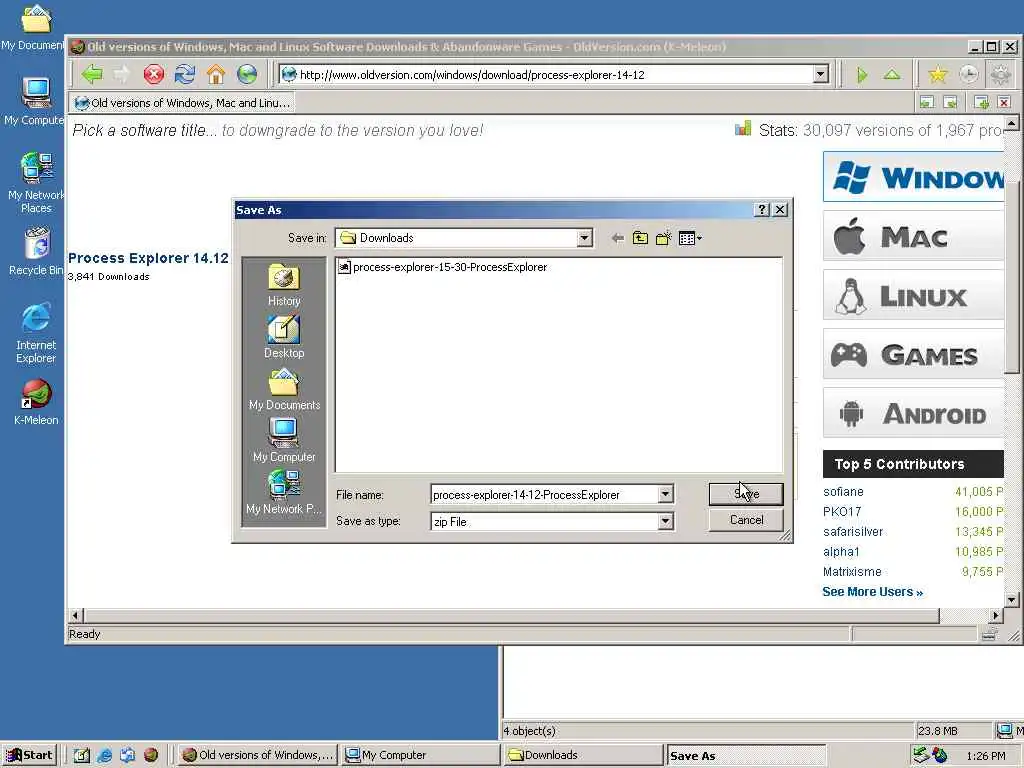Open contributor sofiane's profile link

point(843,492)
